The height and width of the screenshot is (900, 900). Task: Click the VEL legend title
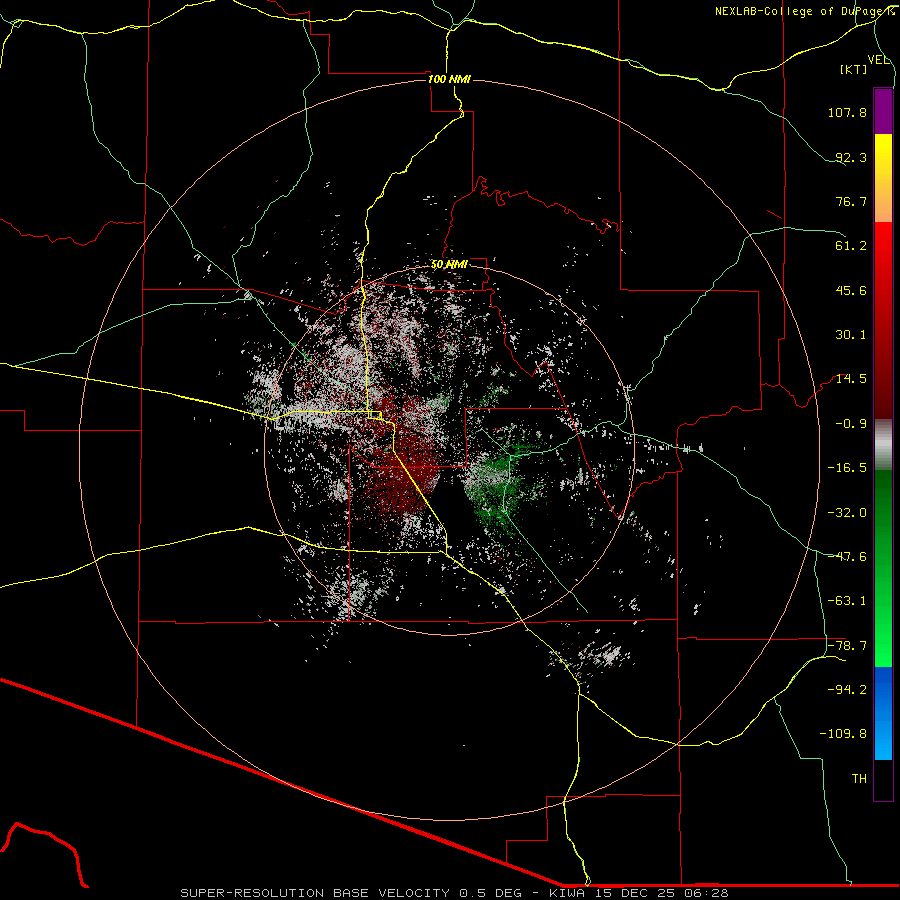point(879,60)
